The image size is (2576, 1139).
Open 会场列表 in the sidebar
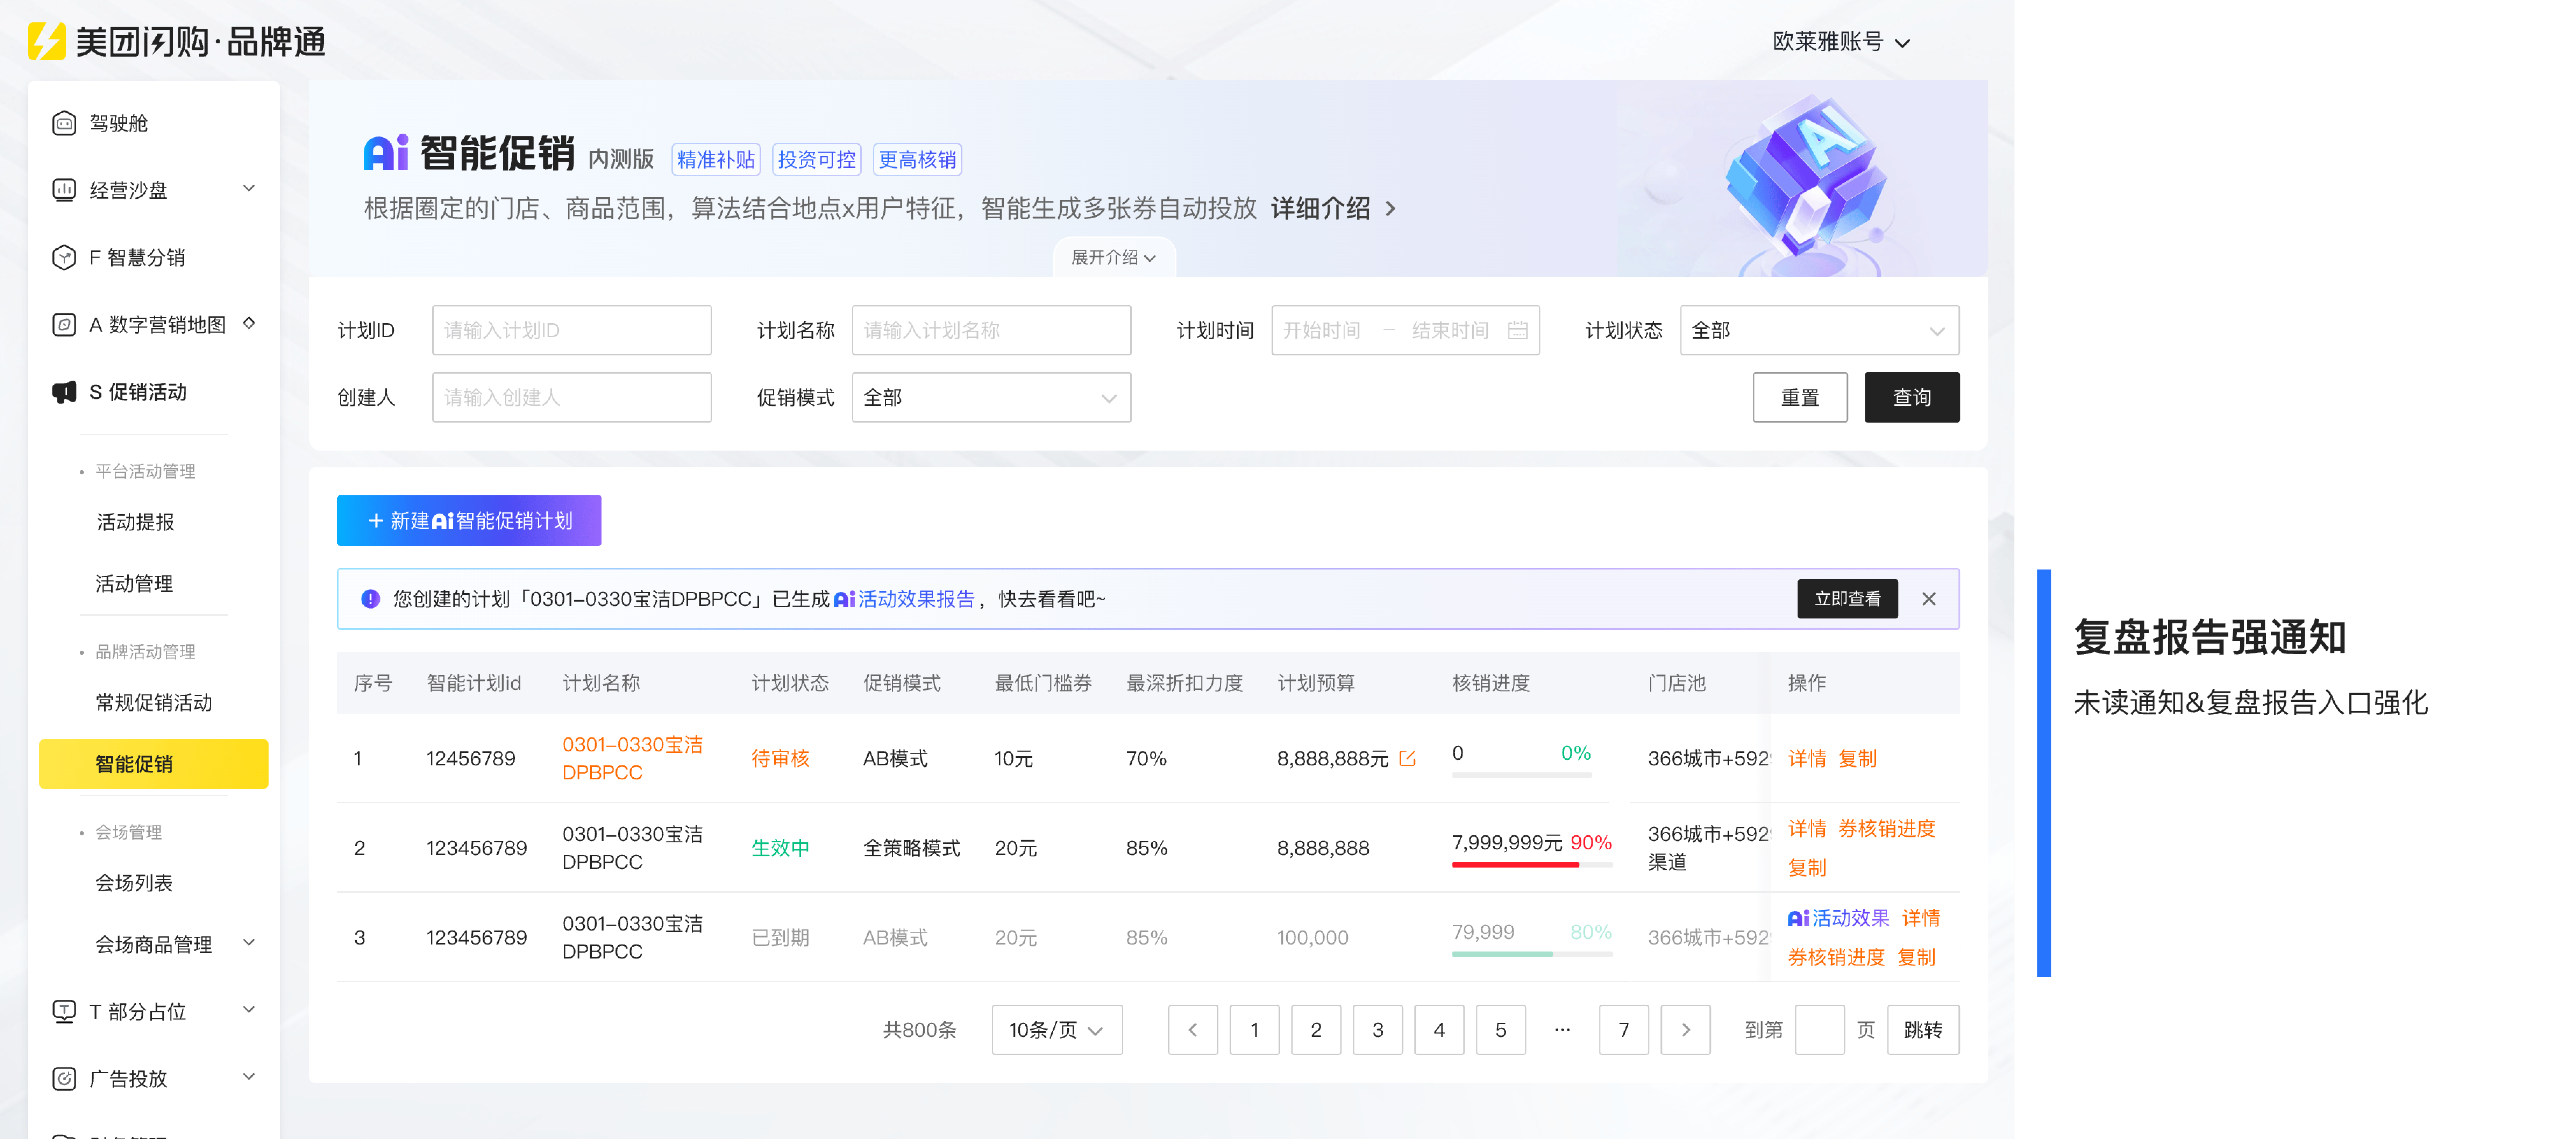[134, 883]
